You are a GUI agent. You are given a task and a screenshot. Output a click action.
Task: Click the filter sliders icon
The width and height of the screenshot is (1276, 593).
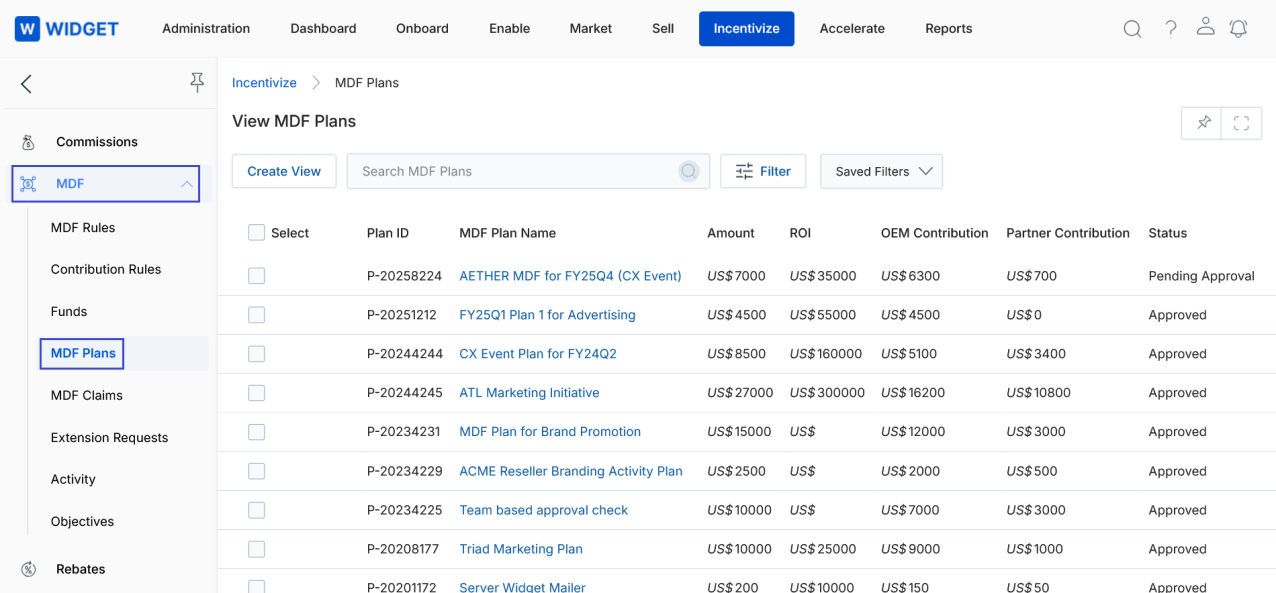coord(744,171)
